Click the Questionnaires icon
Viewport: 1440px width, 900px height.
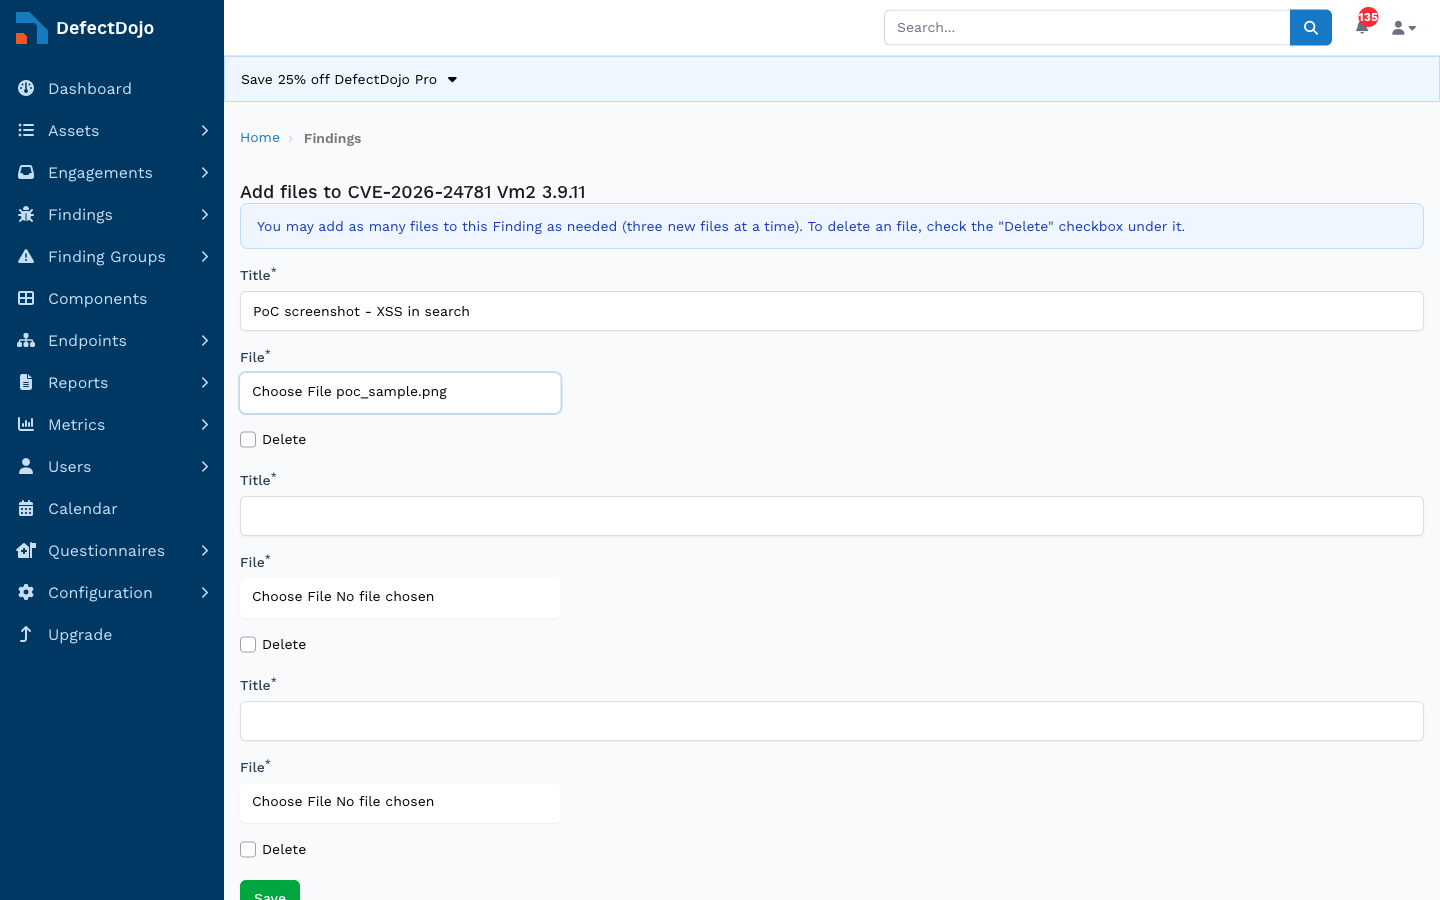click(26, 550)
